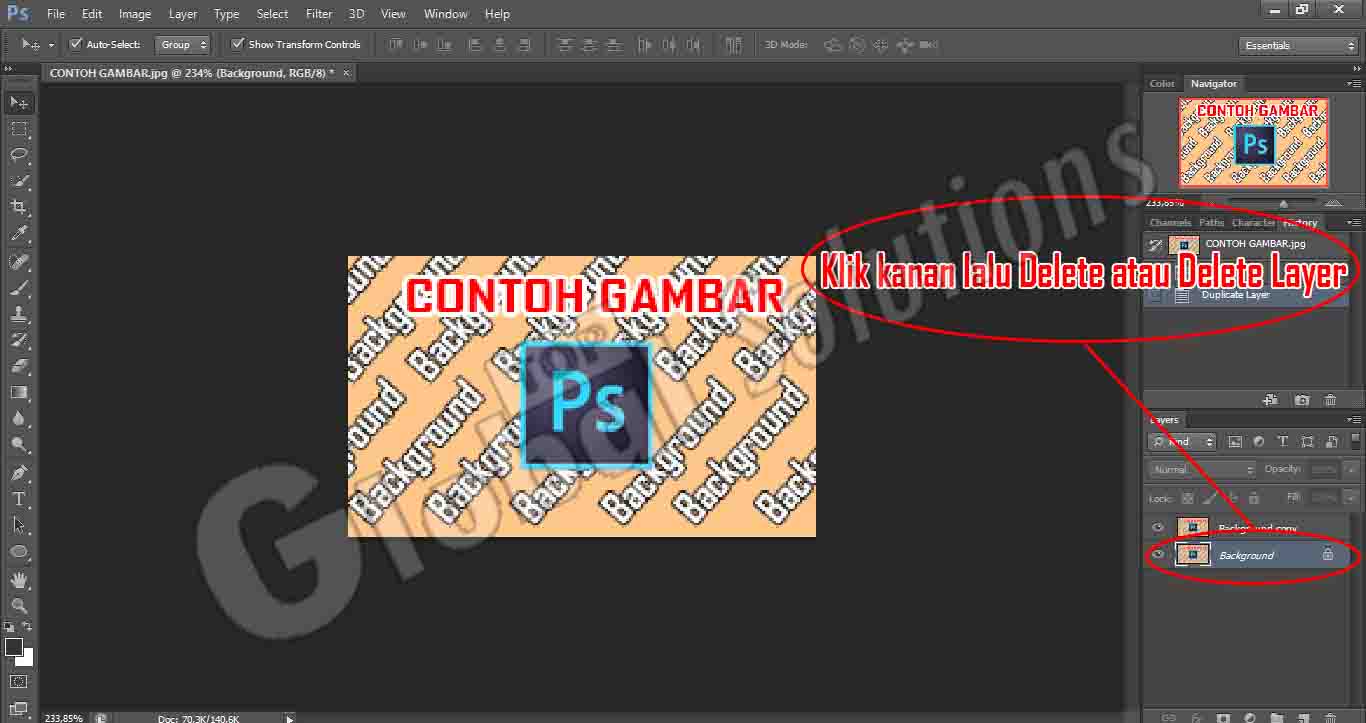Click the History panel trash icon
The image size is (1366, 723).
(x=1330, y=400)
